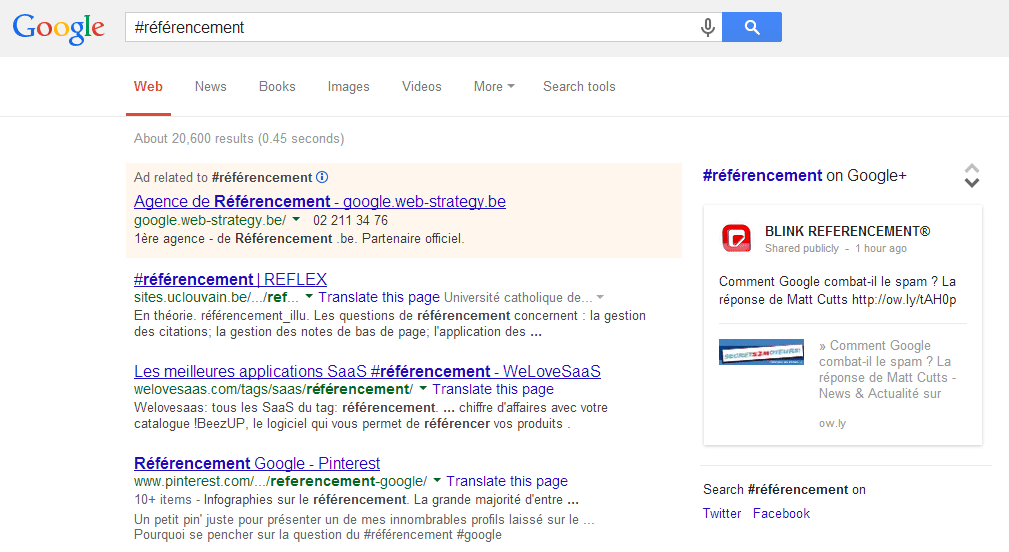Translate the pinterest.com Pinterest result page
Image resolution: width=1009 pixels, height=552 pixels.
507,481
